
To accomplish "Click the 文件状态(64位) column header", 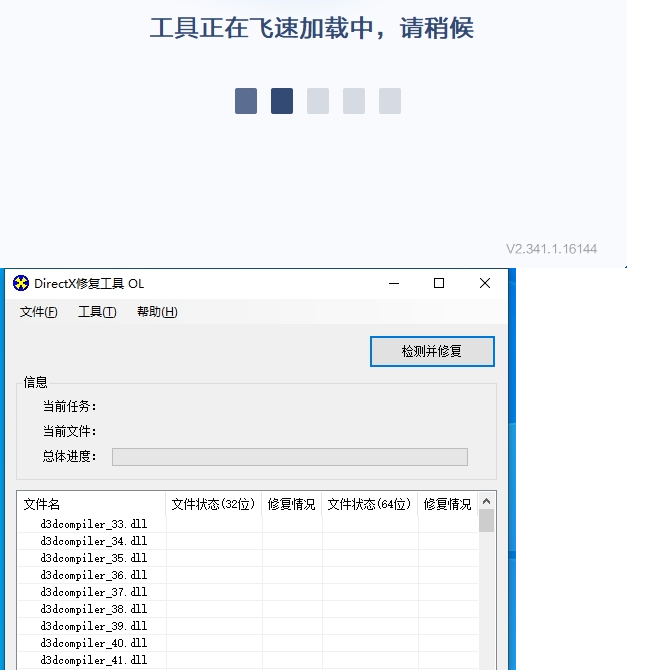I will click(x=369, y=504).
